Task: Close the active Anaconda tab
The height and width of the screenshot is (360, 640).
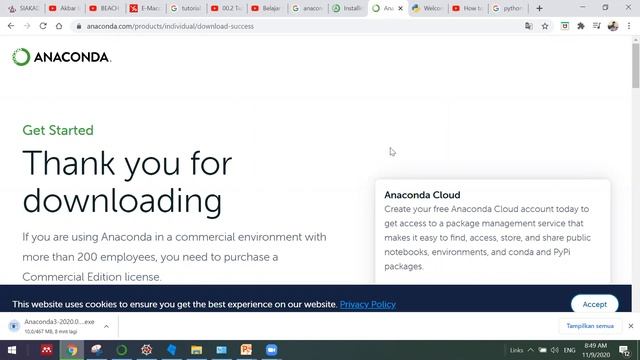Action: pos(400,8)
